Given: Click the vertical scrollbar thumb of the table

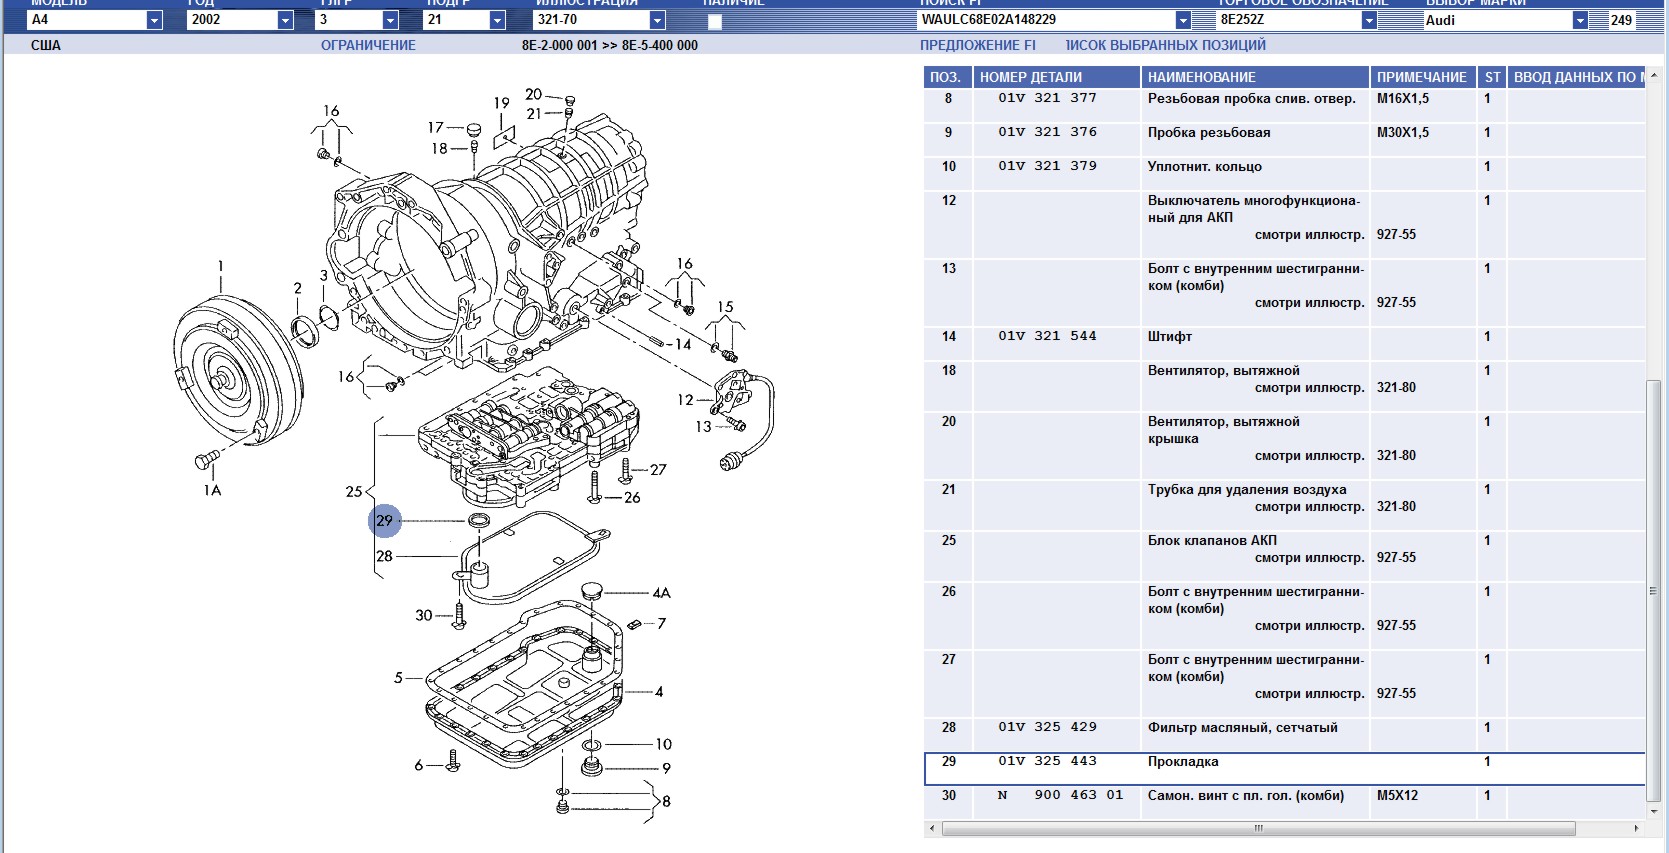Looking at the screenshot, I should click(1653, 590).
